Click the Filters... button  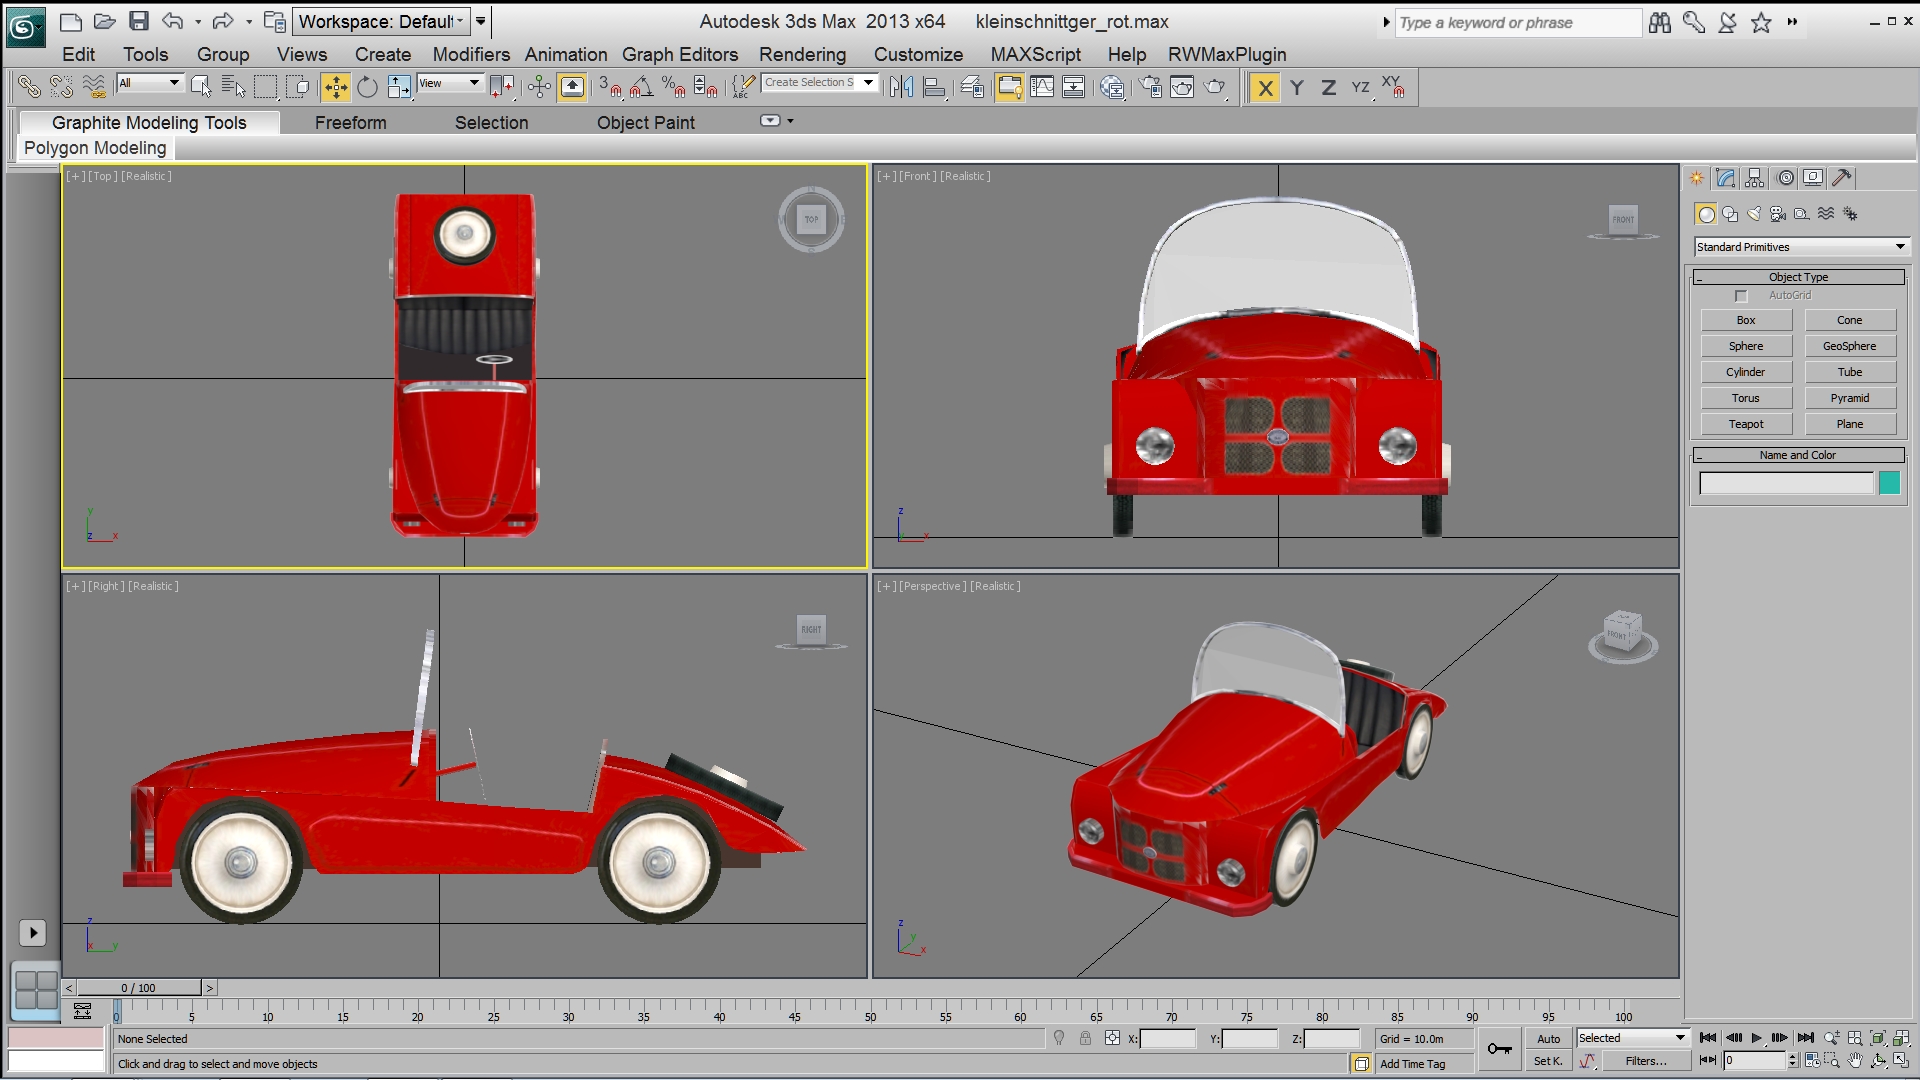[1645, 1061]
